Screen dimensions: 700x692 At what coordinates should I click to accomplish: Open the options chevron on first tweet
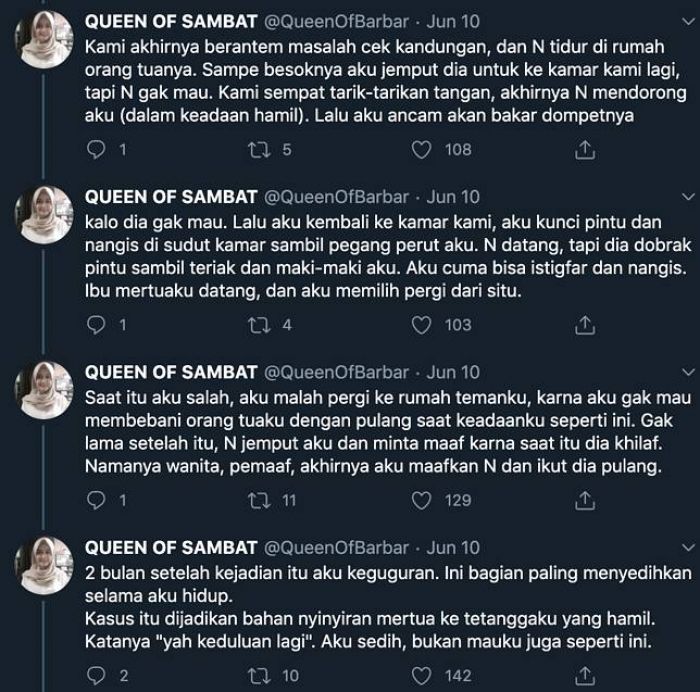click(689, 21)
